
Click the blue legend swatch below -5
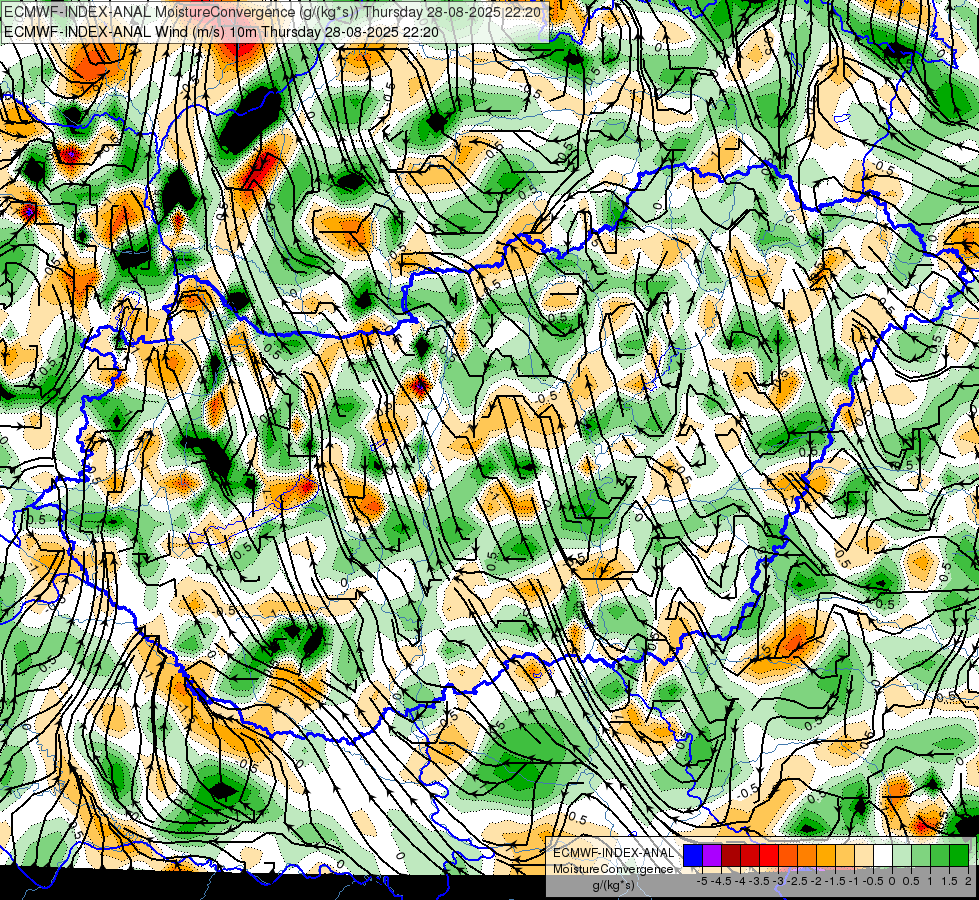[x=693, y=856]
